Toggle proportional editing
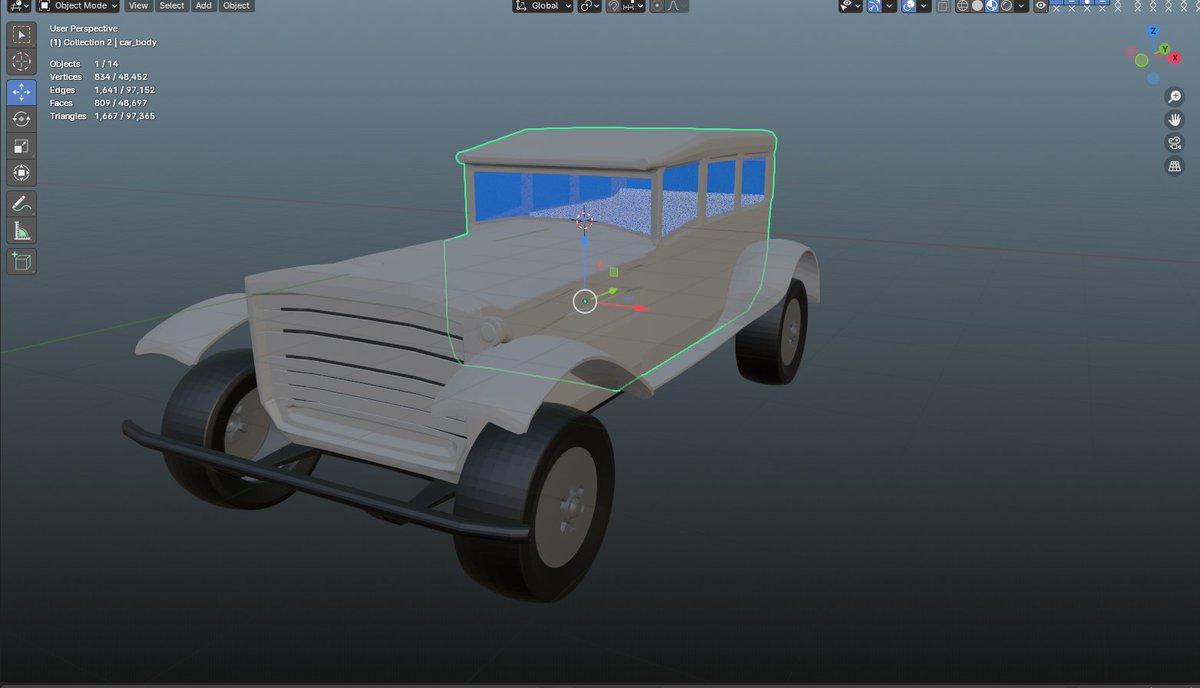 click(656, 6)
